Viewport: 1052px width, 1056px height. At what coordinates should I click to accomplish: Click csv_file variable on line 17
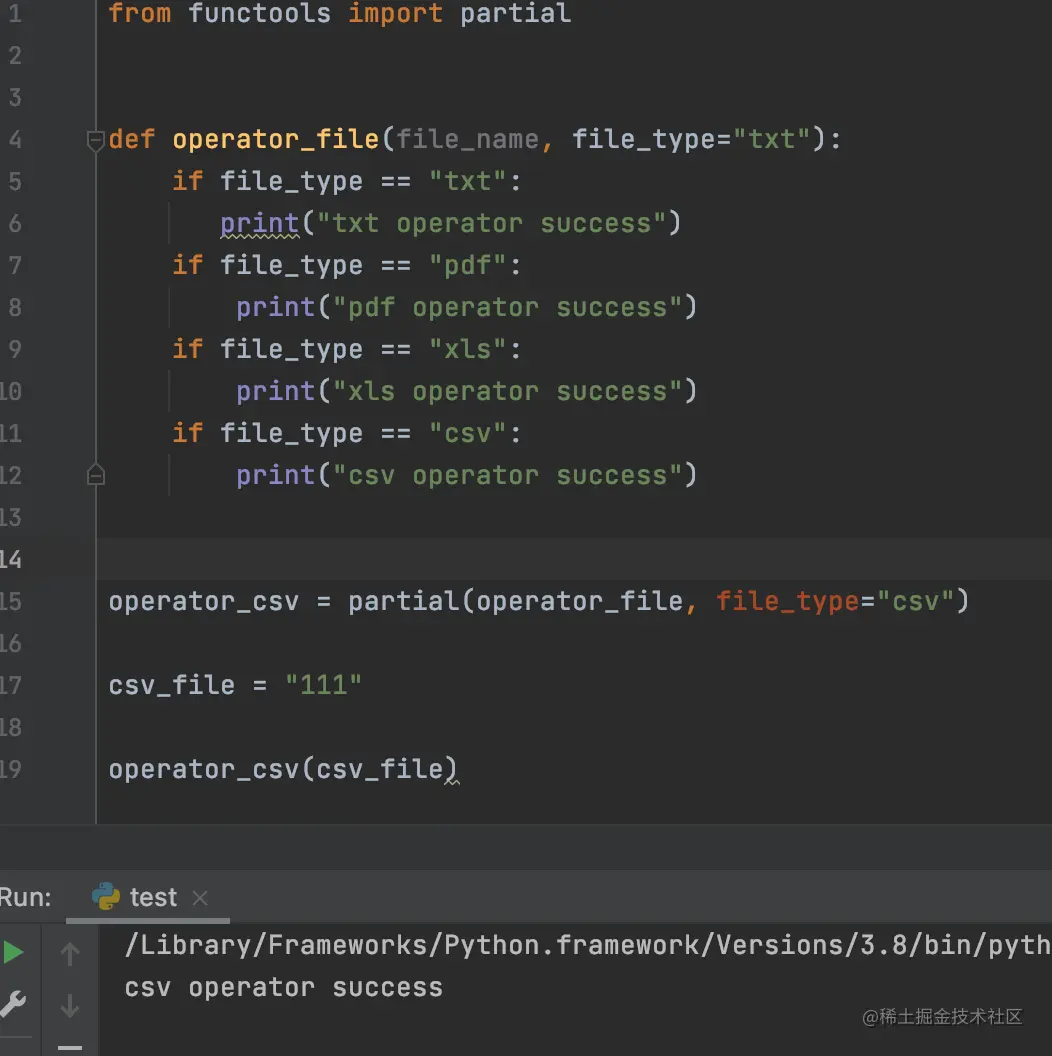coord(172,686)
